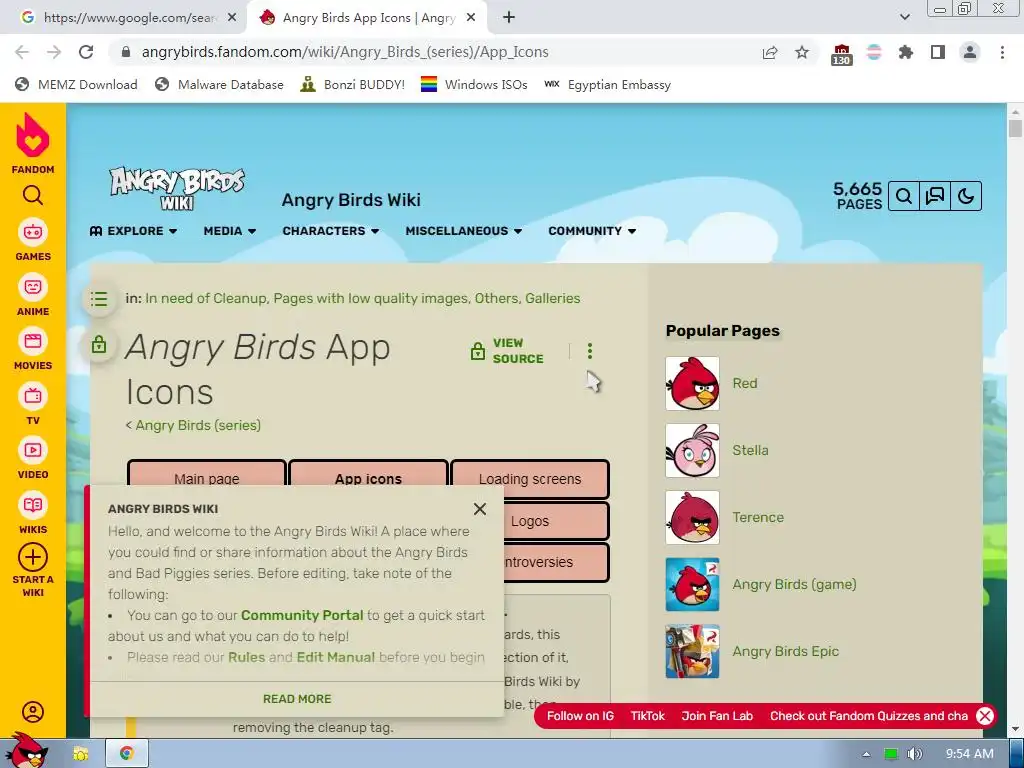Open the Main page tab
Viewport: 1024px width, 768px height.
(x=206, y=479)
